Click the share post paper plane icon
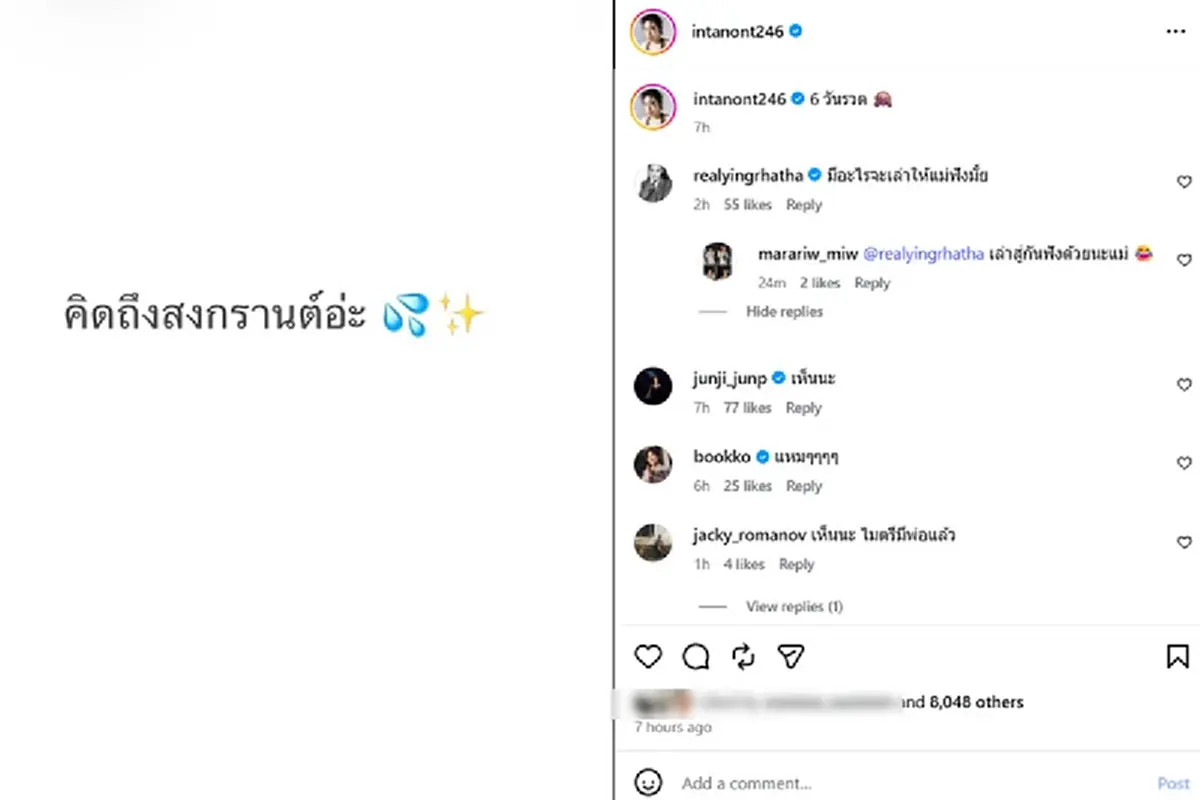The image size is (1200, 800). (790, 656)
